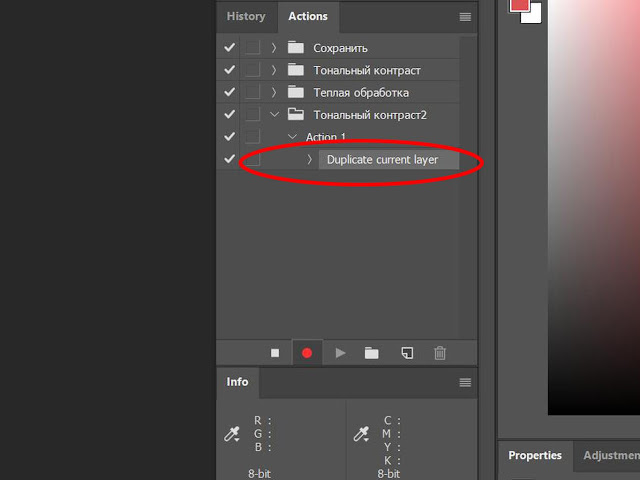The width and height of the screenshot is (640, 480).
Task: Click the white background color swatch
Action: coord(535,15)
